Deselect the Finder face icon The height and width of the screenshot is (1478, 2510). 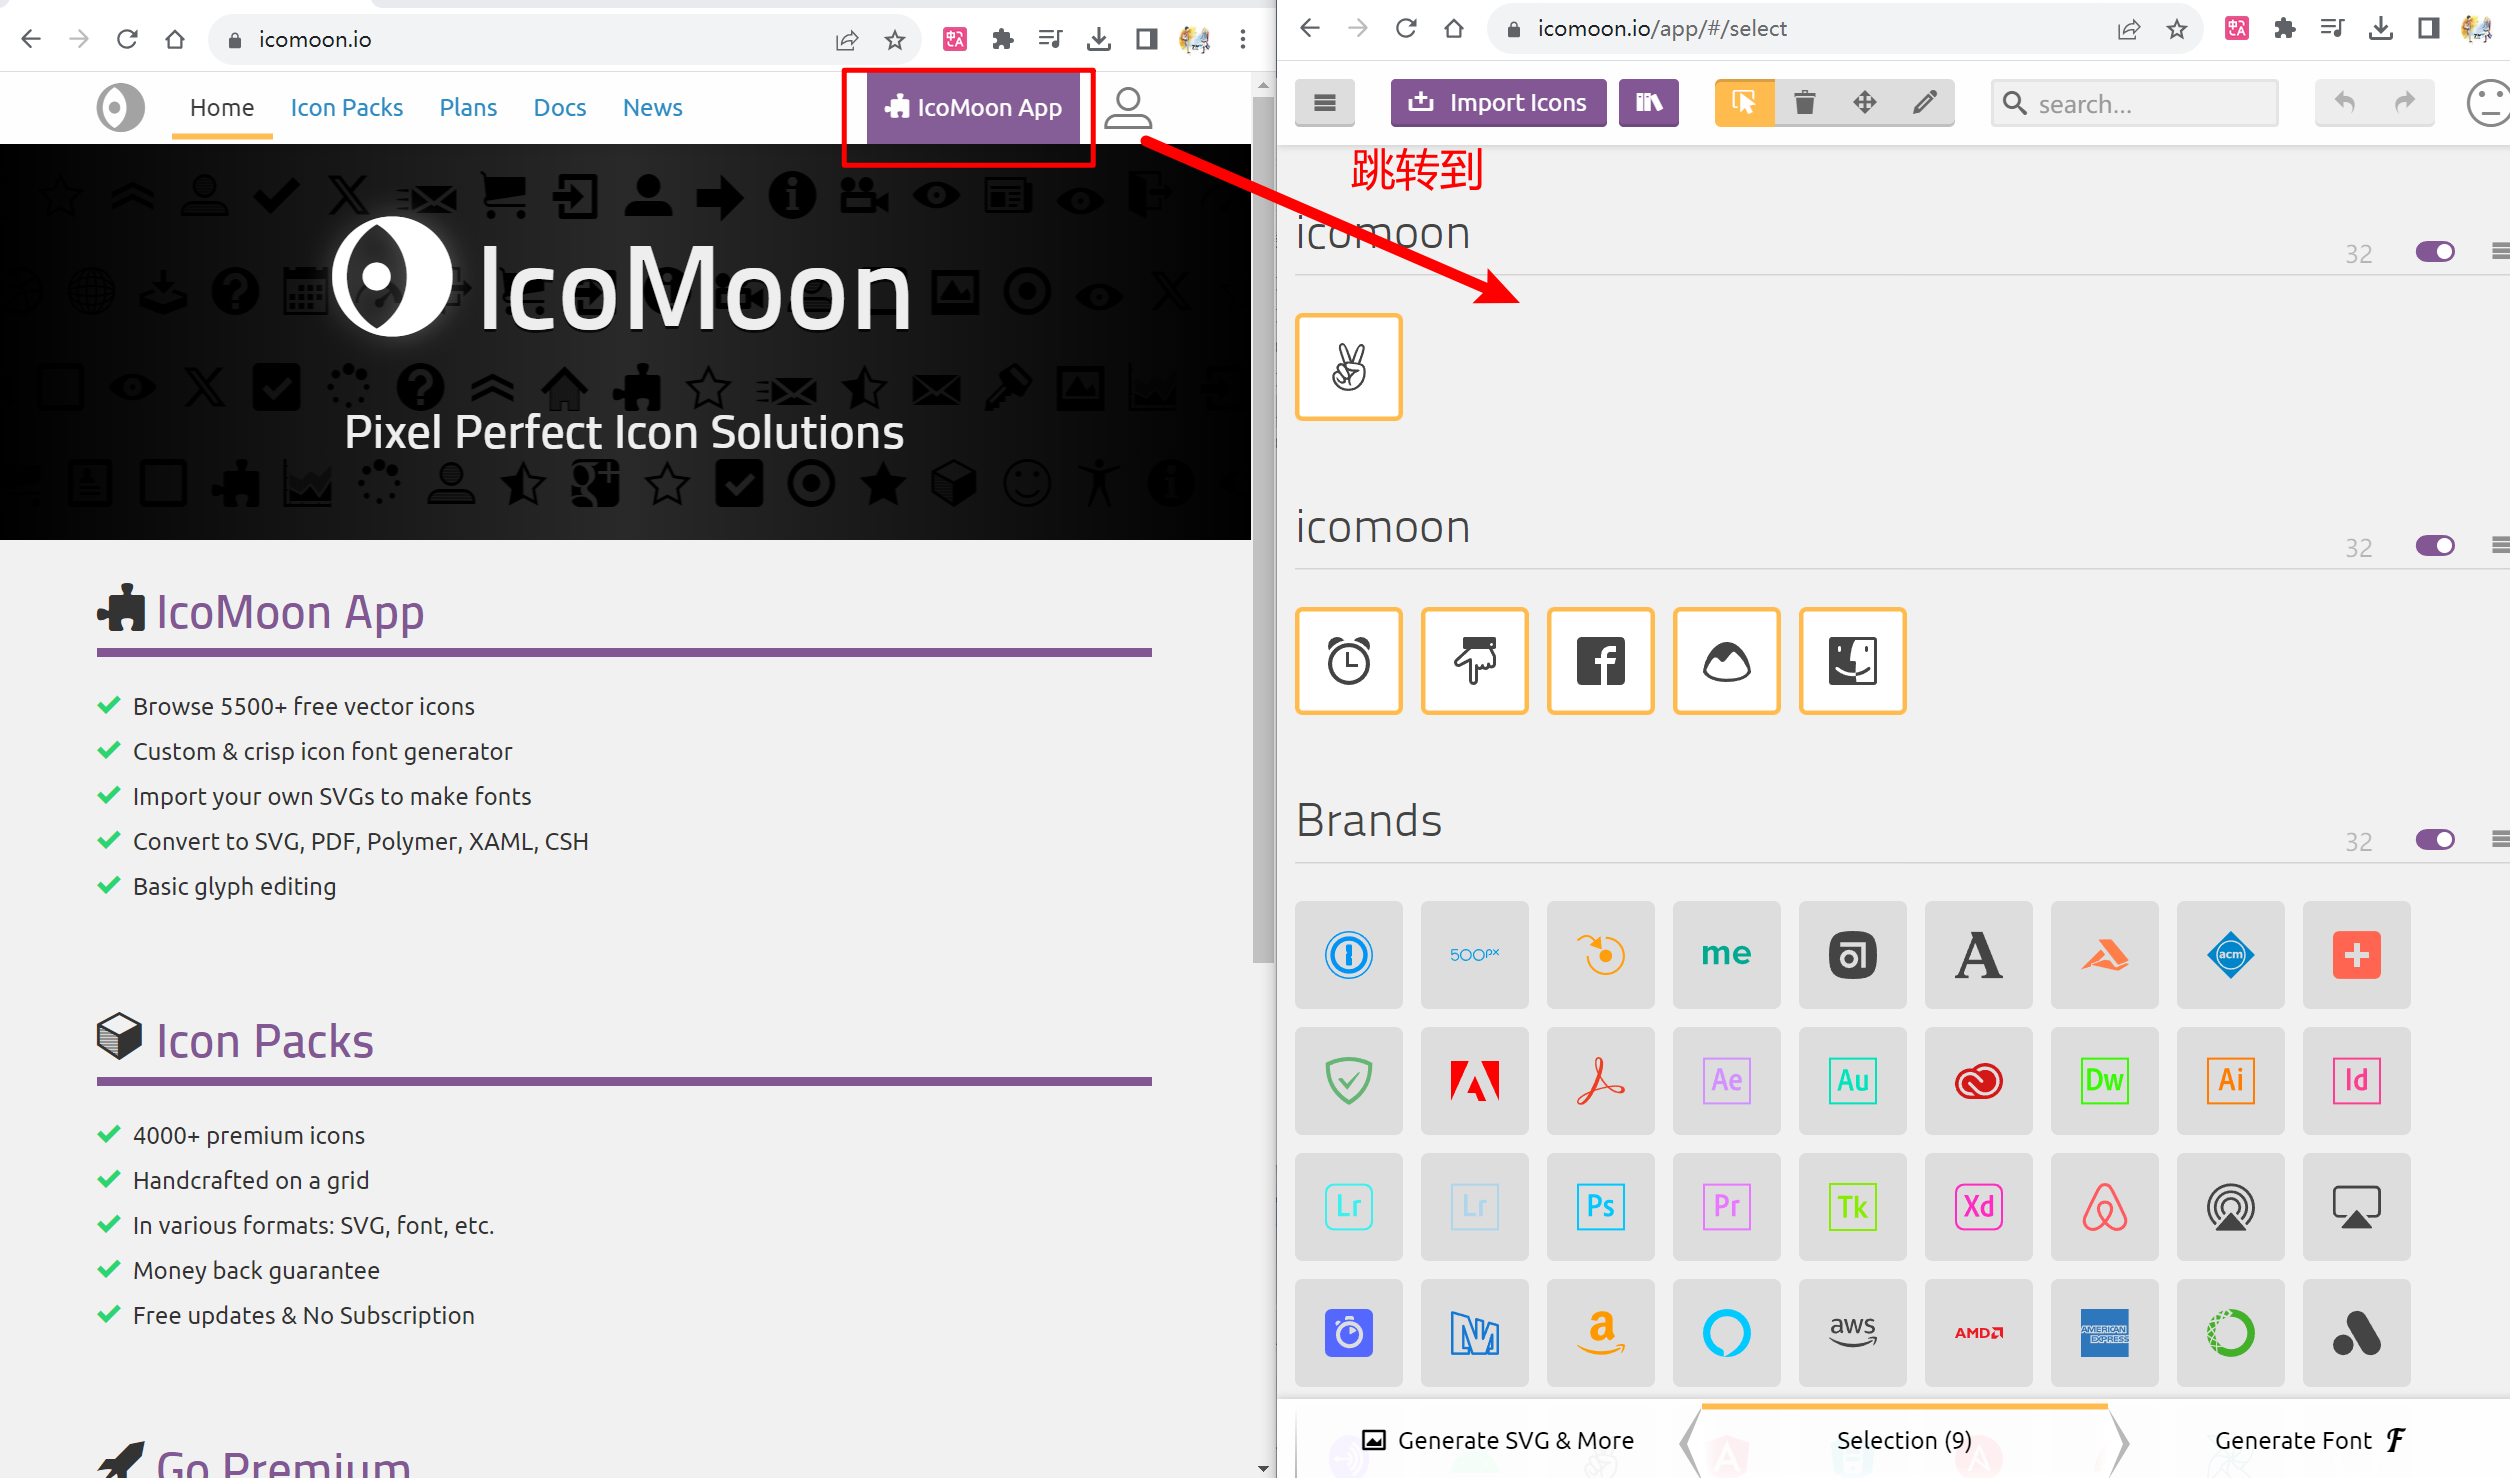pos(1852,661)
